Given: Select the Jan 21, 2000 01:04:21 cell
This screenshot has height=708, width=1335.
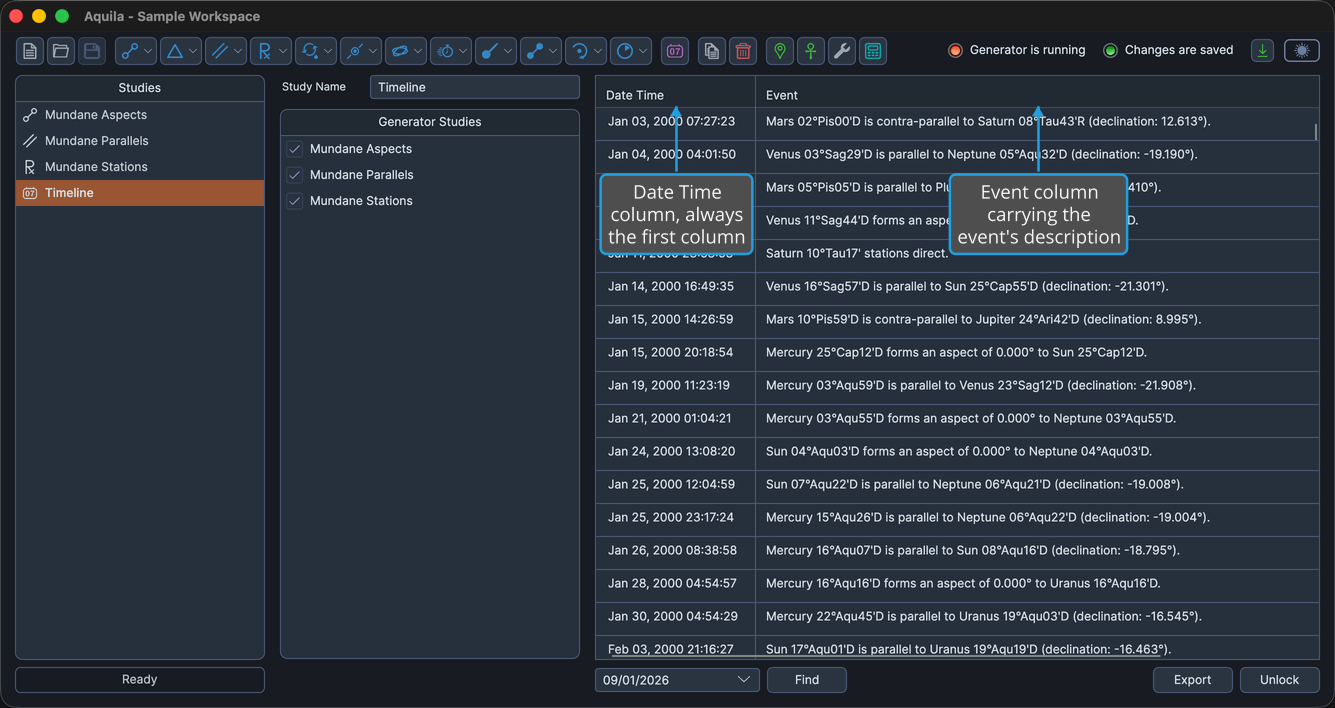Looking at the screenshot, I should [x=675, y=419].
